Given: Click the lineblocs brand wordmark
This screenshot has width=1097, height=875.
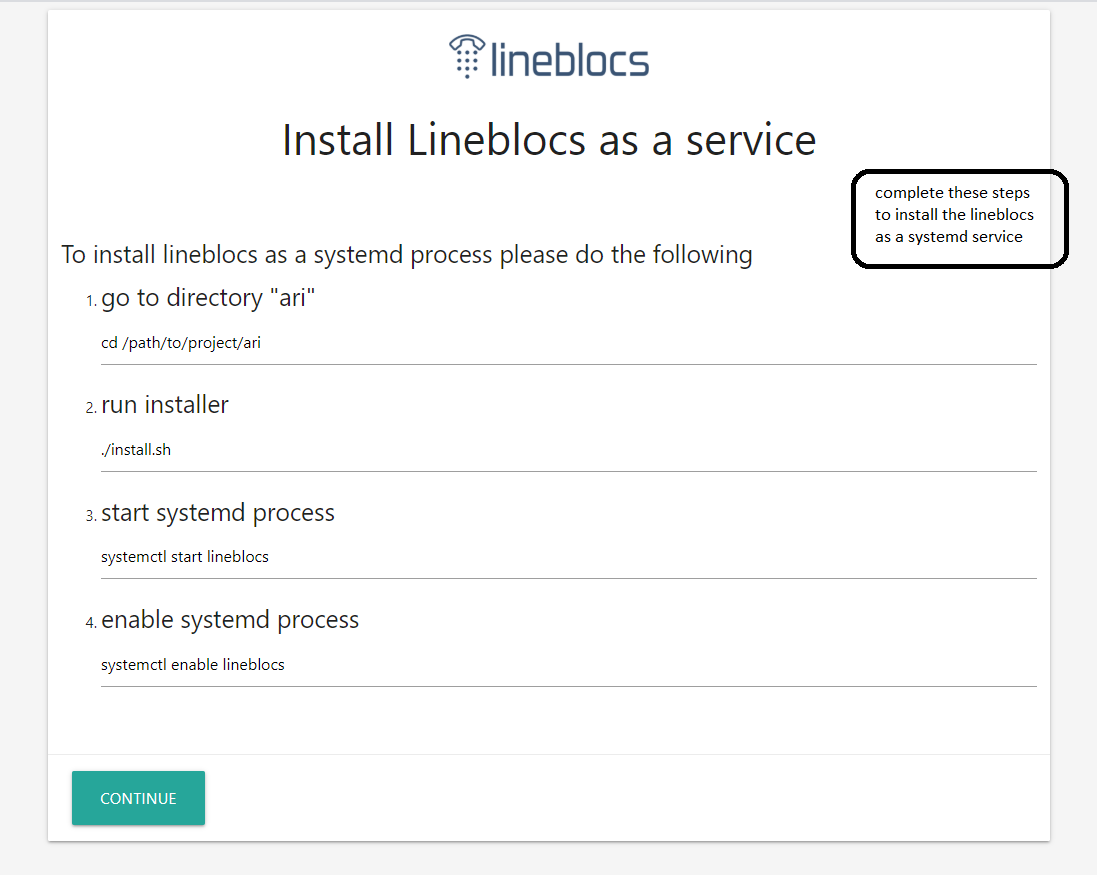Looking at the screenshot, I should [x=569, y=60].
